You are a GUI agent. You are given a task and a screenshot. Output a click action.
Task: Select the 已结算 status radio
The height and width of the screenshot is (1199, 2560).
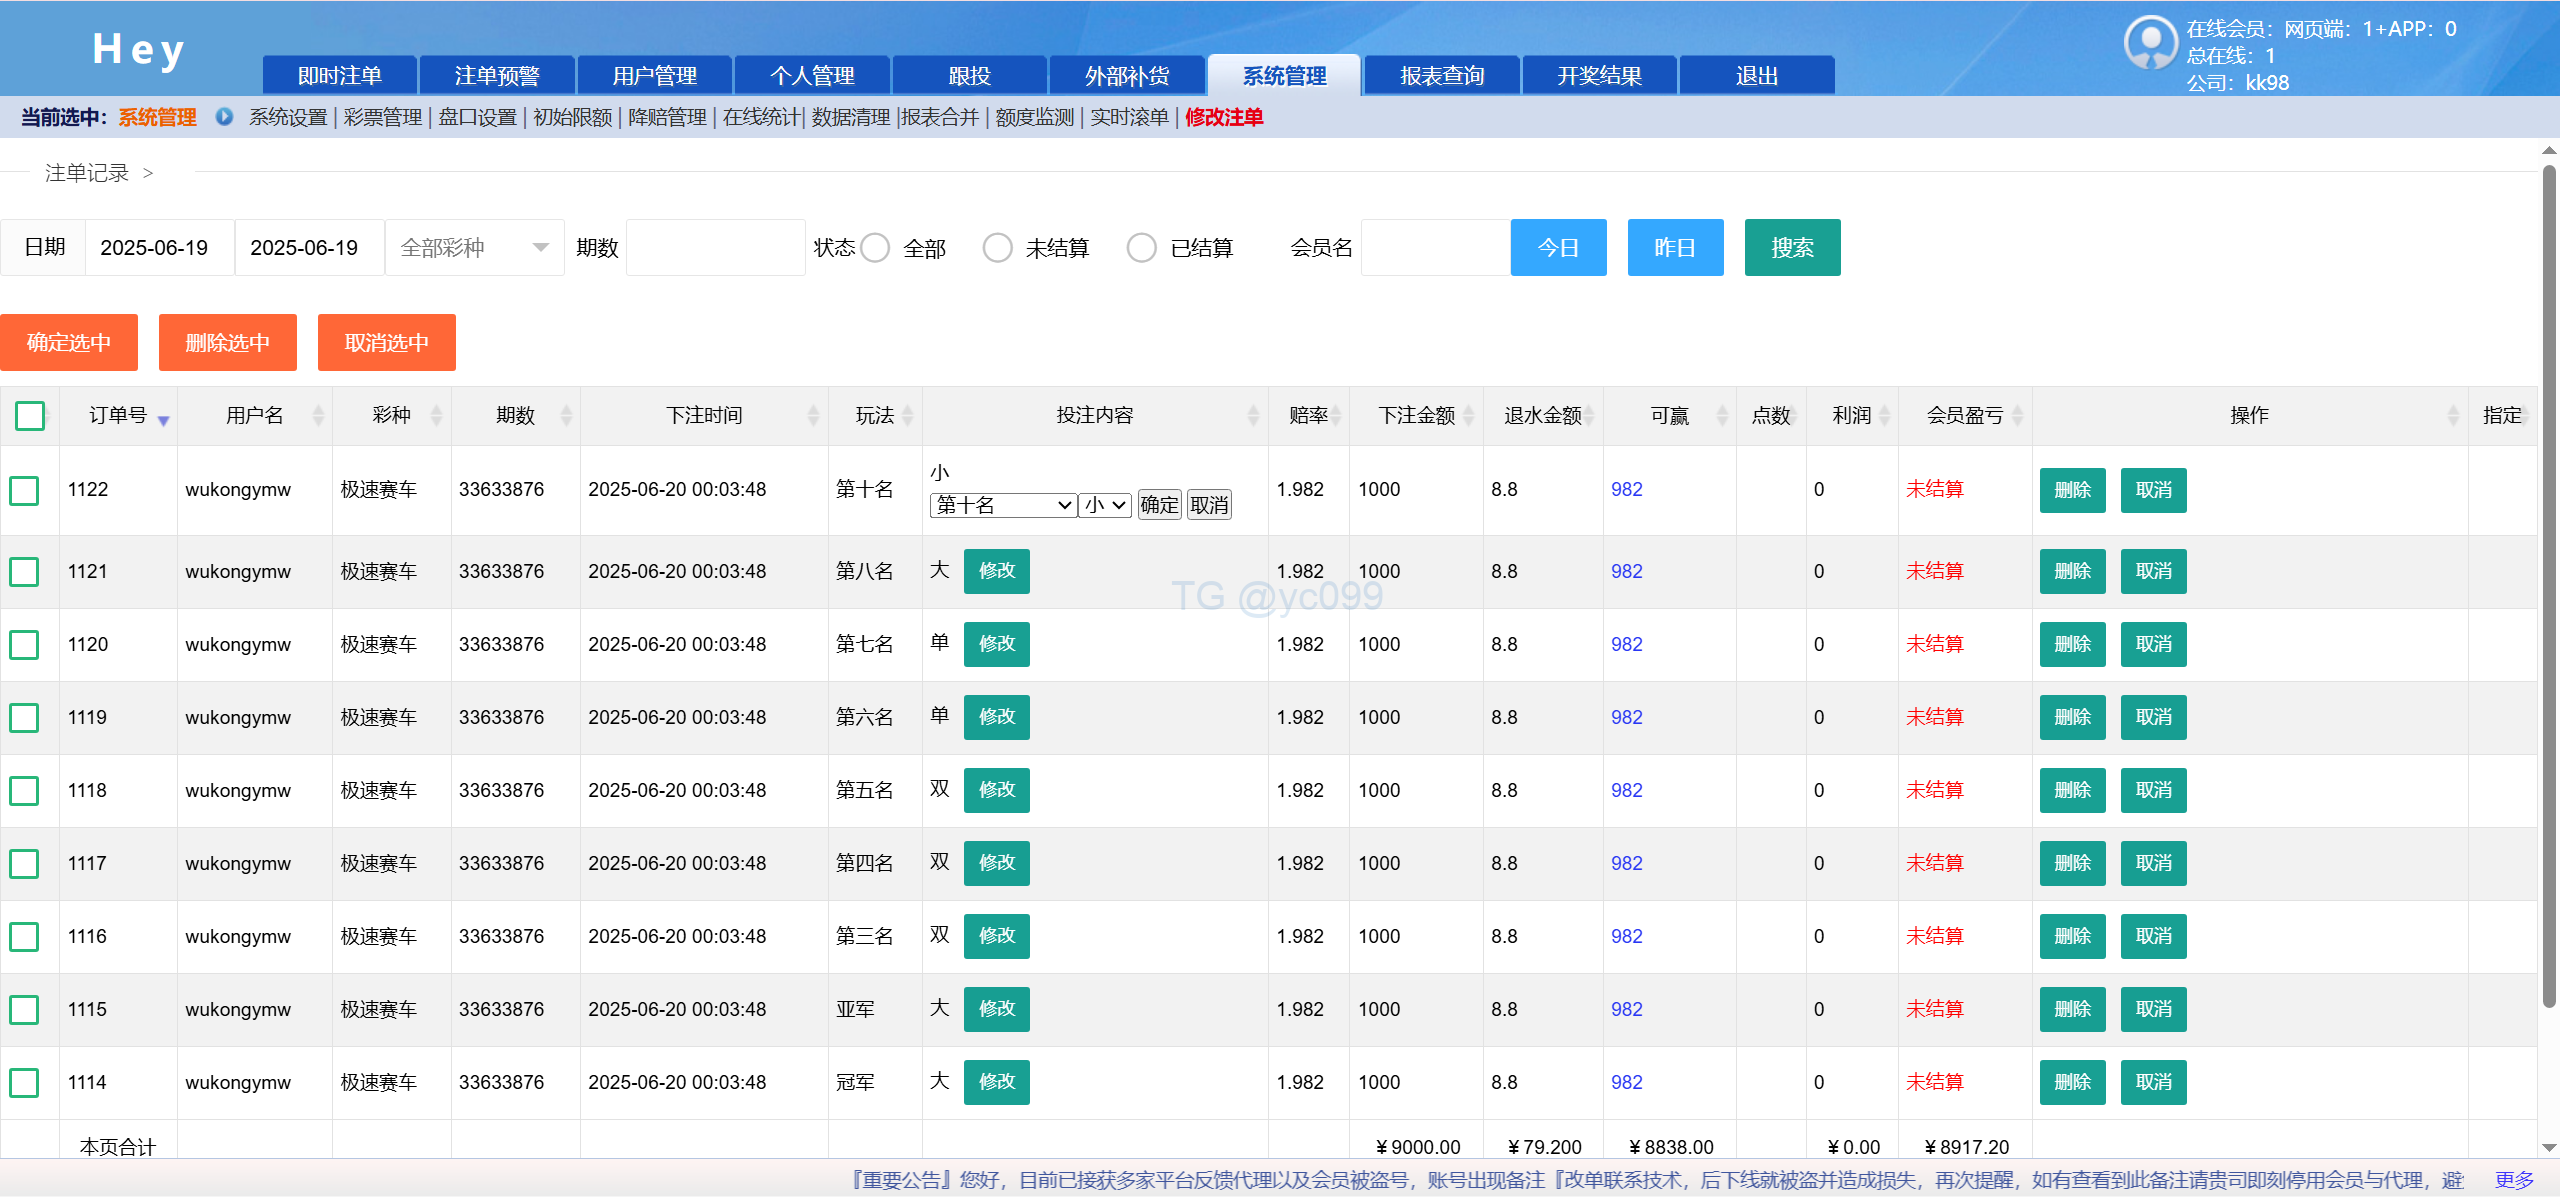(x=1141, y=248)
